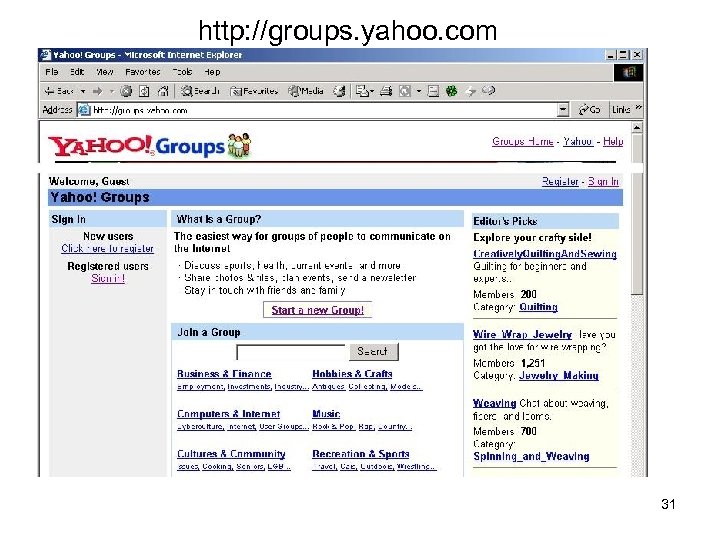Click the Discuss icon in the toolbar

click(433, 91)
